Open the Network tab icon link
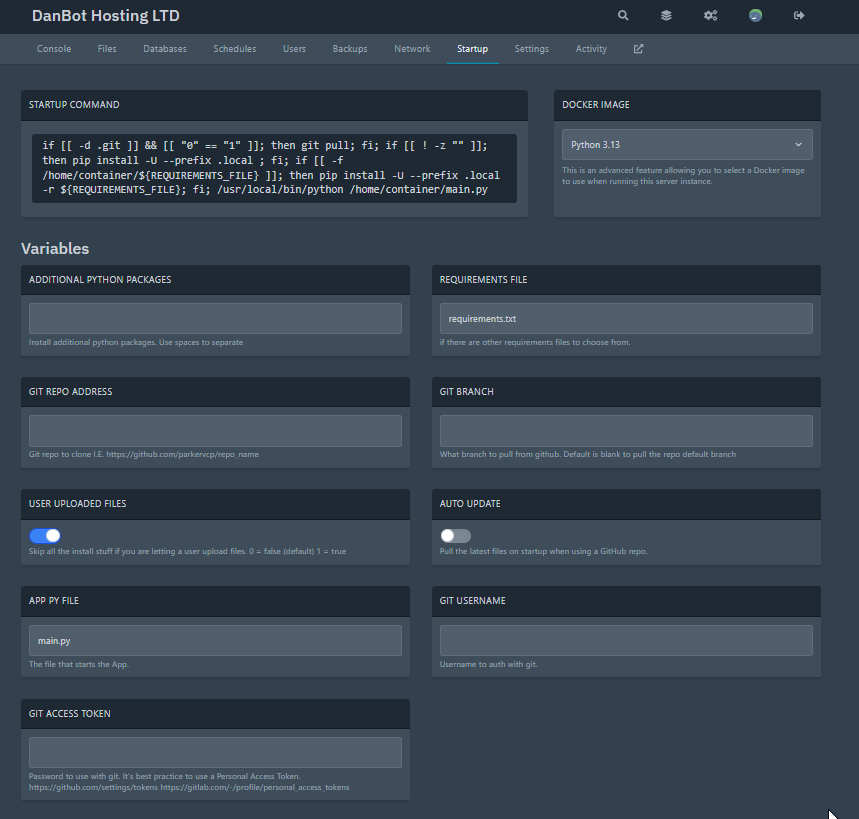 [x=412, y=48]
